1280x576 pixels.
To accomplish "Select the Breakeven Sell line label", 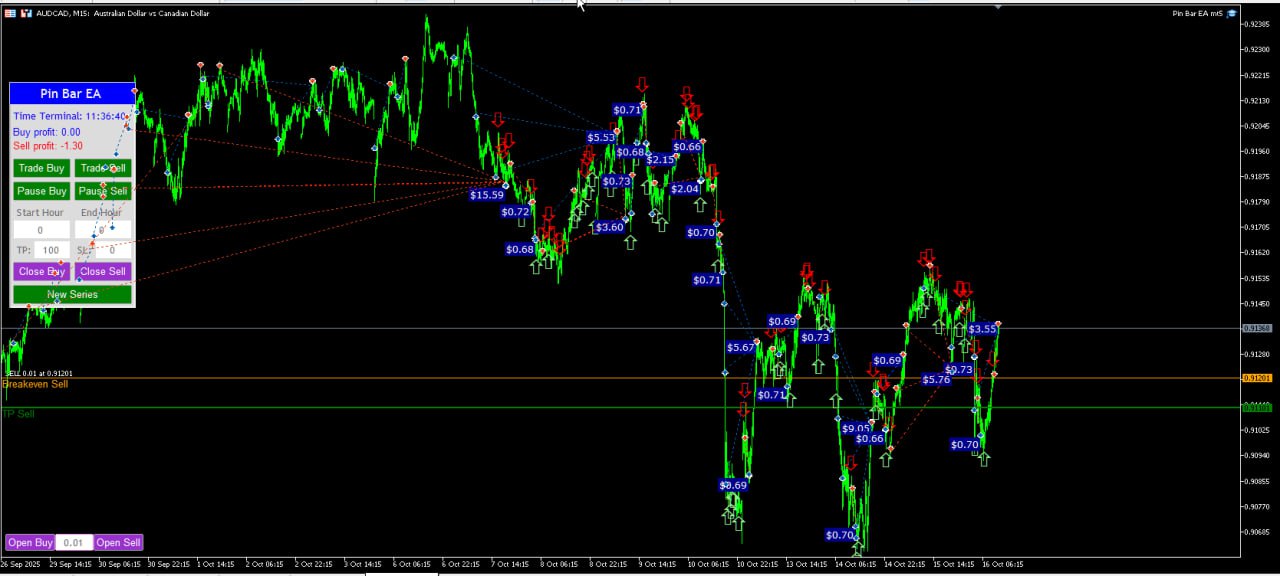I will tap(35, 384).
